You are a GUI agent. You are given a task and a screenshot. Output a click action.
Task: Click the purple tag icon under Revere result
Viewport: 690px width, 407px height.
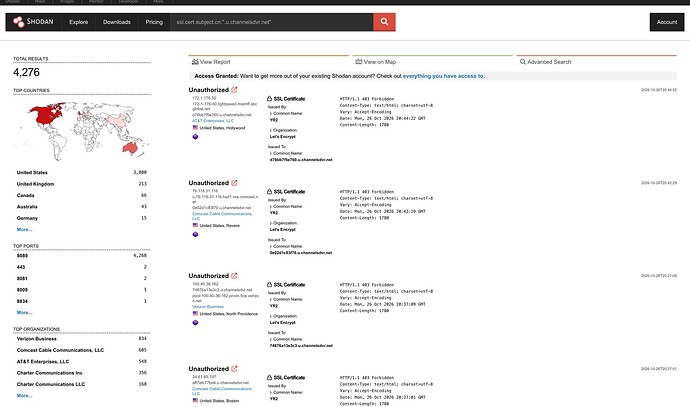pyautogui.click(x=195, y=235)
